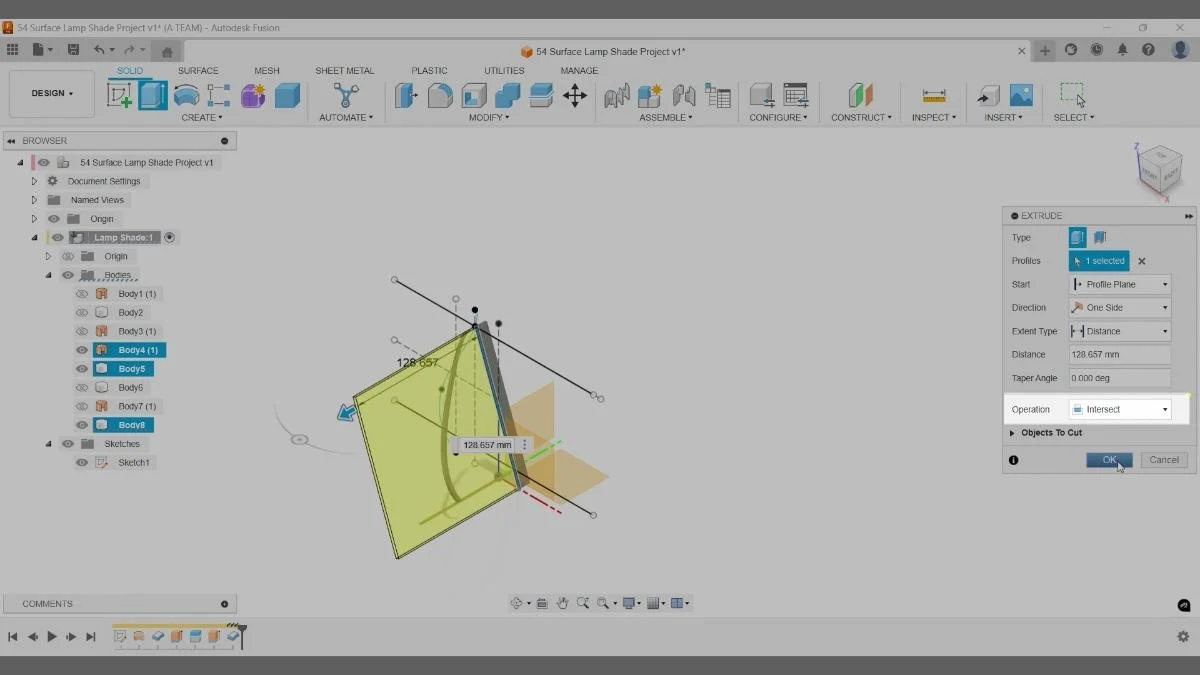Expand the Named Views tree item

(33, 199)
